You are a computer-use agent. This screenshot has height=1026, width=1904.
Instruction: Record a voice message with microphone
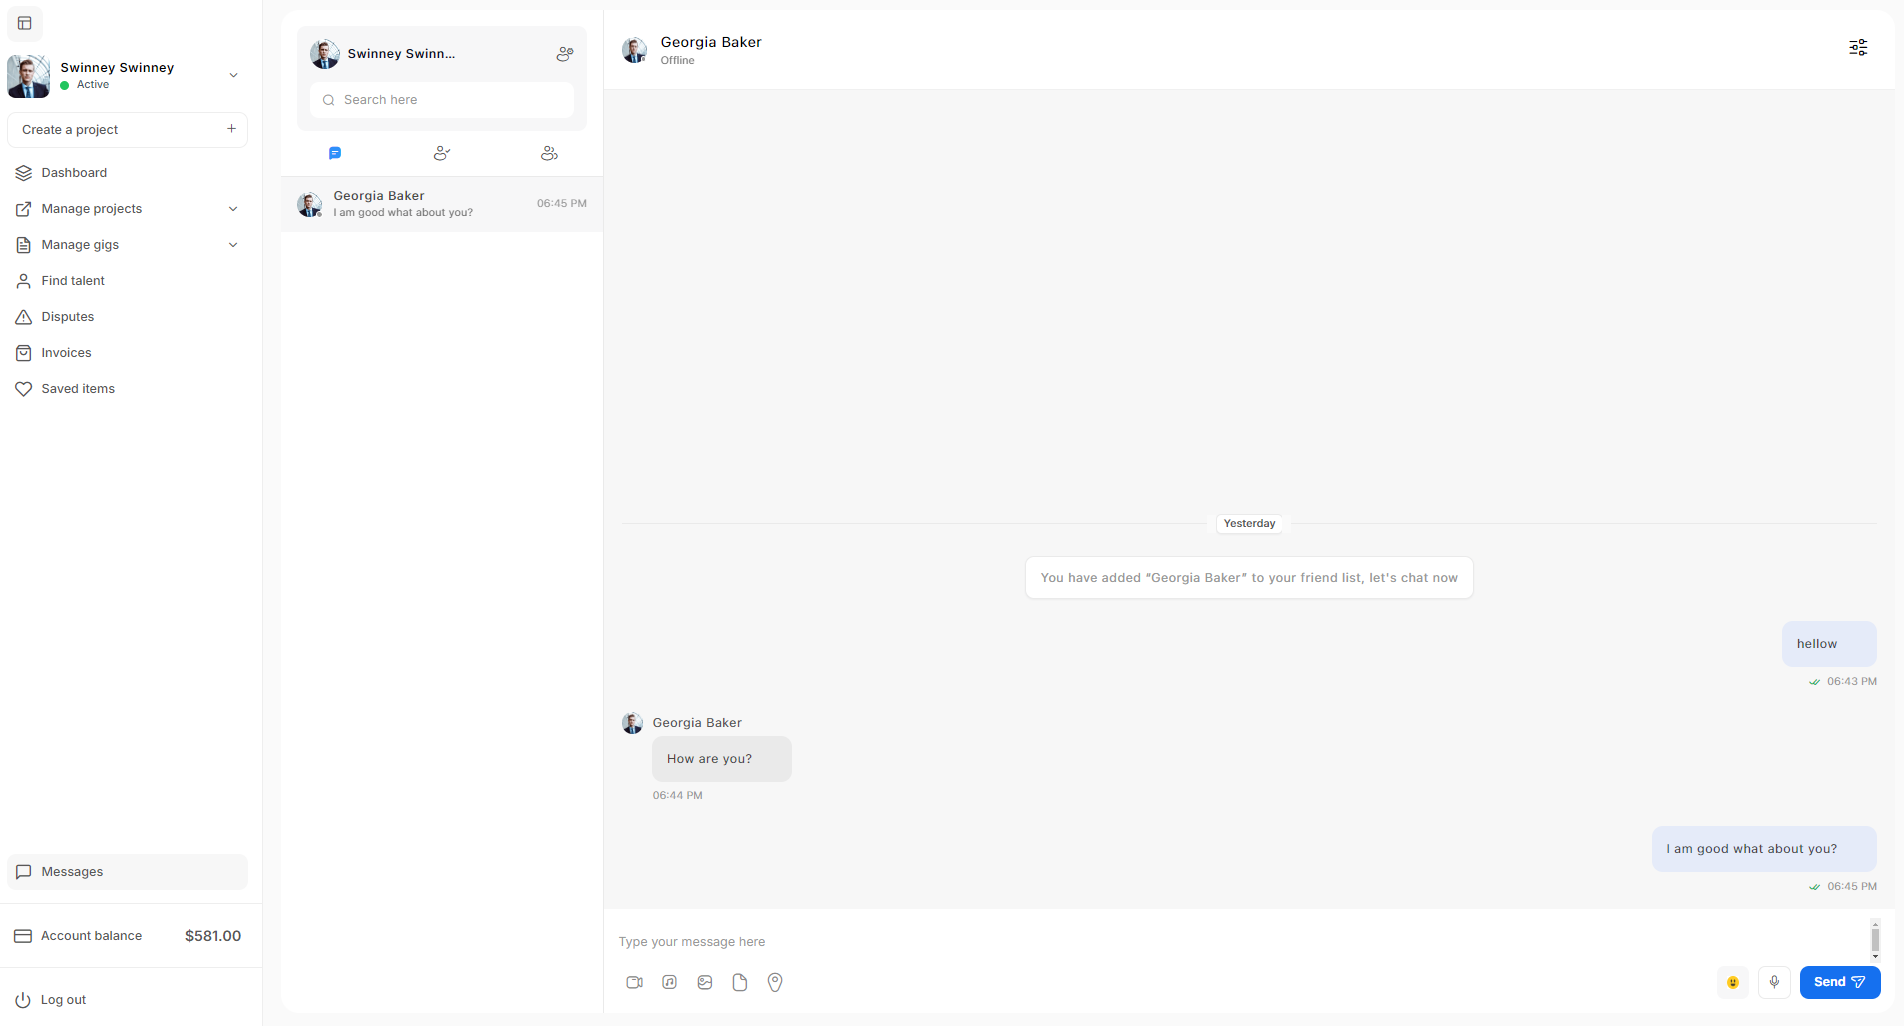1774,983
